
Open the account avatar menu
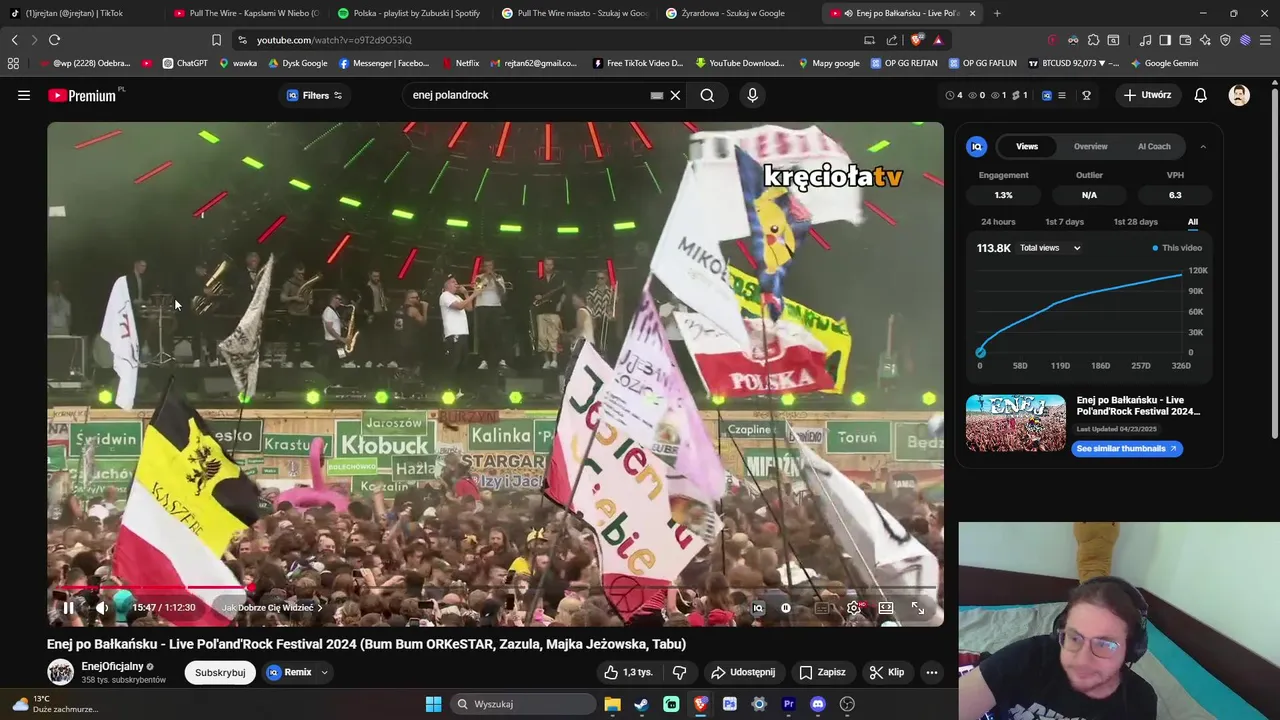1239,95
